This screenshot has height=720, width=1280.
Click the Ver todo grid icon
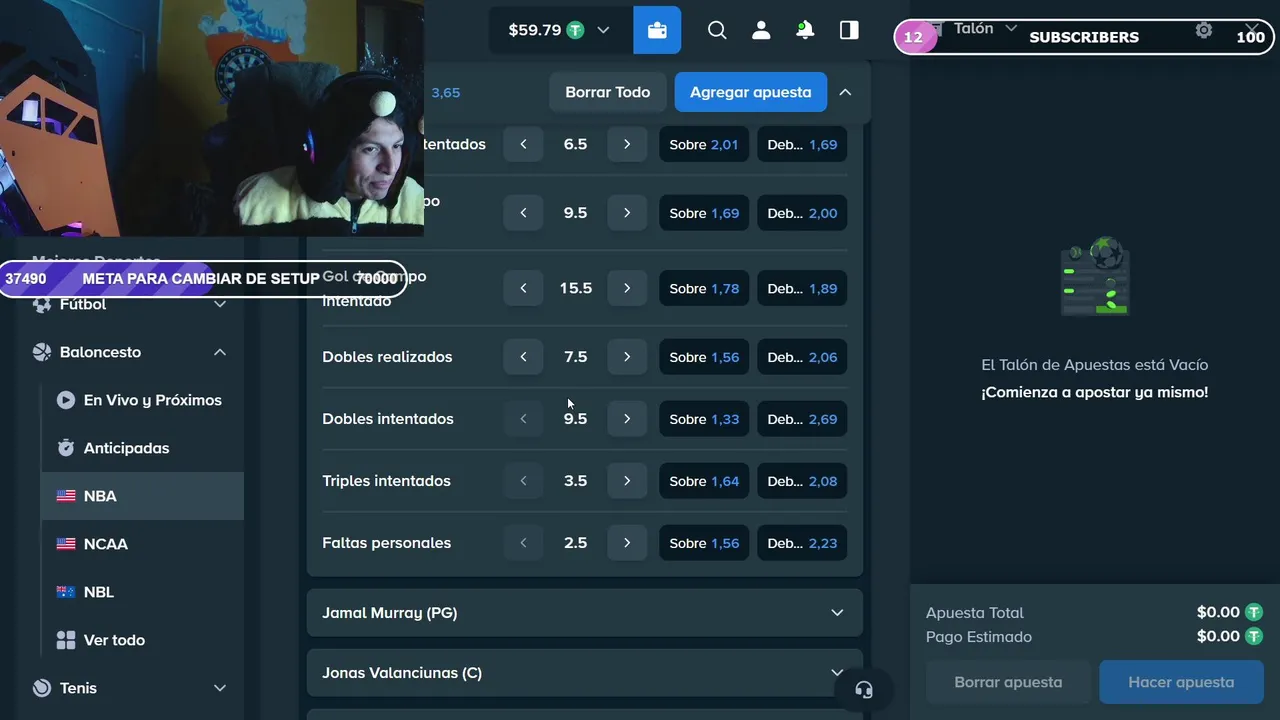point(66,640)
